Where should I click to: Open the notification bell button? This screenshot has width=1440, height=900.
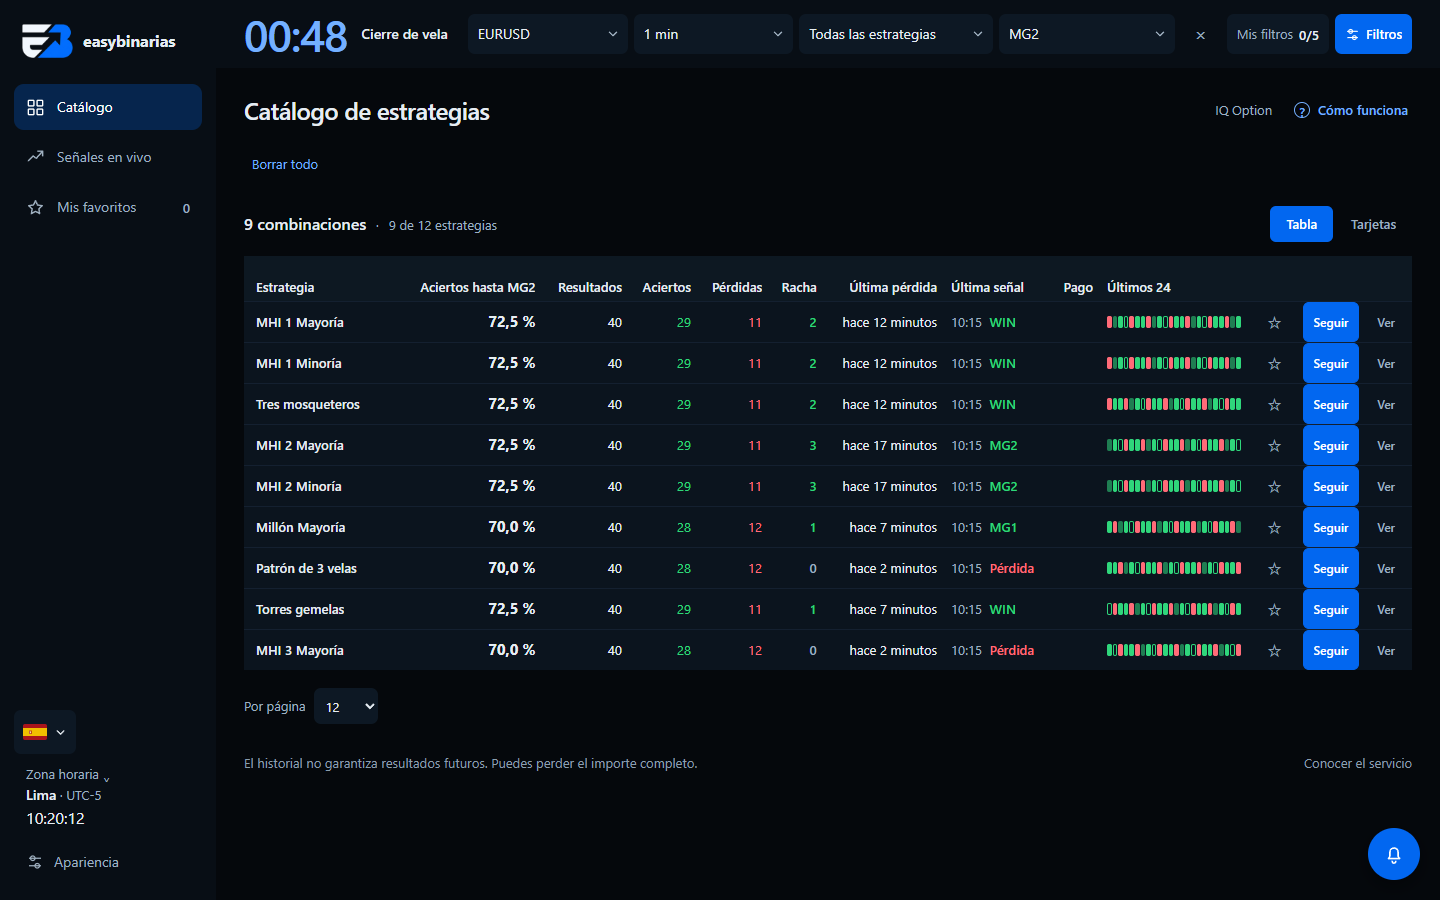pos(1394,854)
